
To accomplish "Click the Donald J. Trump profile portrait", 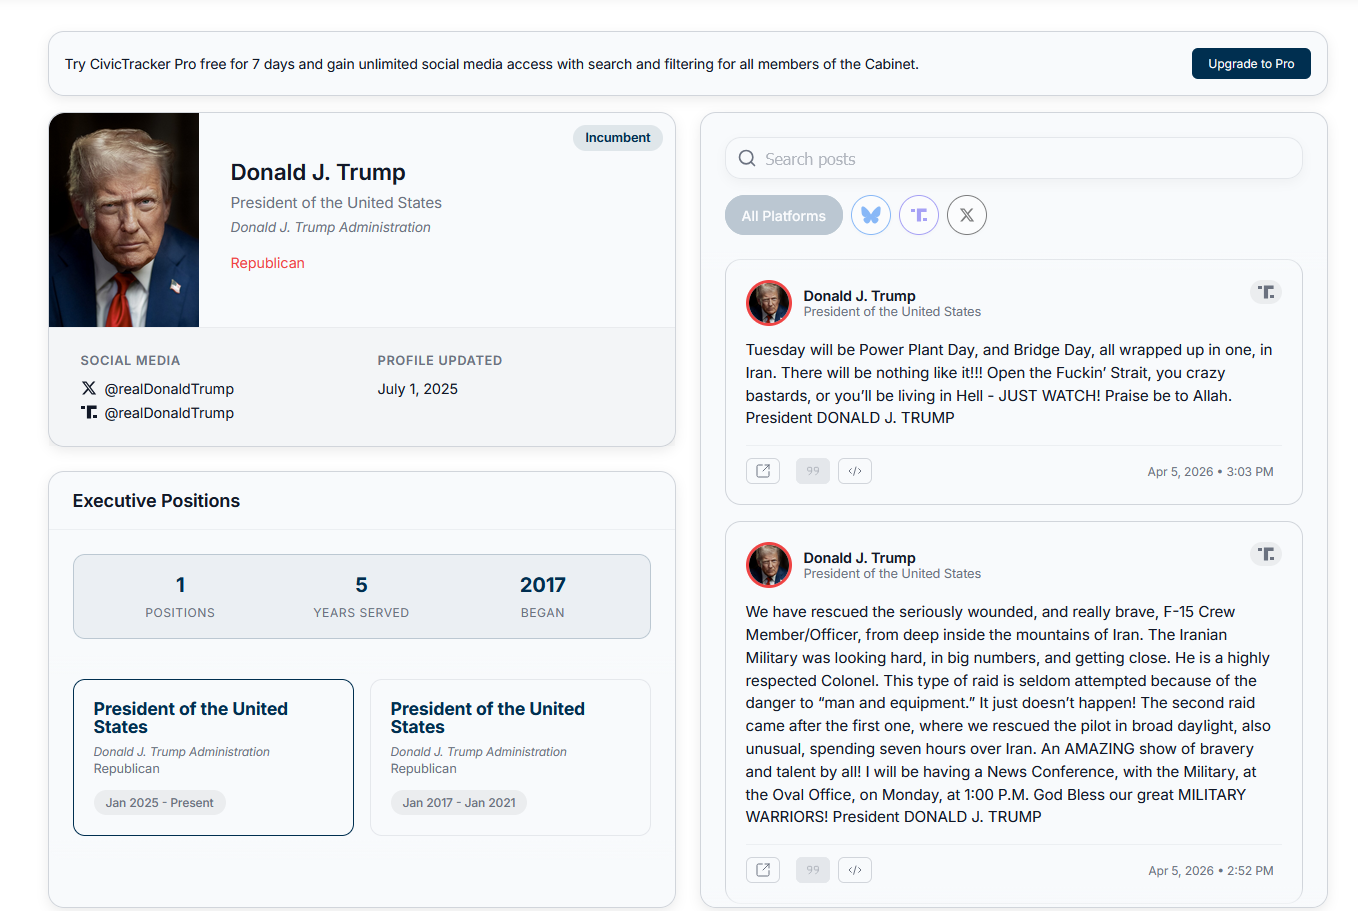I will tap(124, 220).
